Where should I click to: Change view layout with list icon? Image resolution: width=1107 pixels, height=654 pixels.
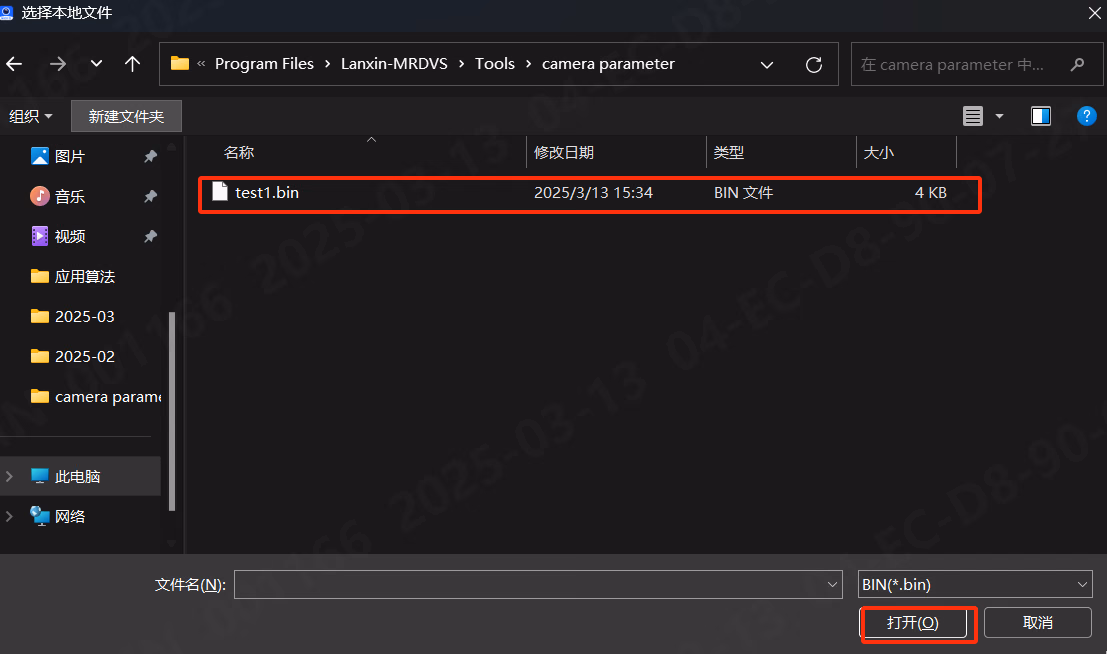click(x=973, y=116)
